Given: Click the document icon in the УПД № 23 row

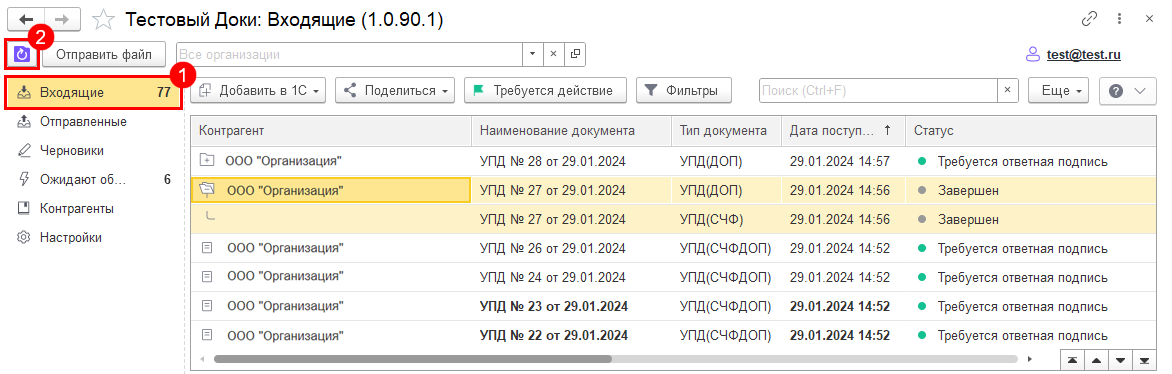Looking at the screenshot, I should click(x=208, y=306).
